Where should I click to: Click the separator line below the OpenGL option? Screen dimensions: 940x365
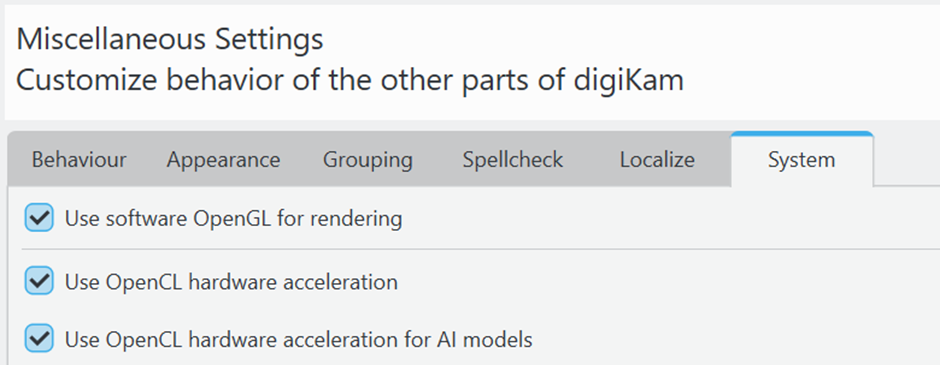pyautogui.click(x=481, y=249)
